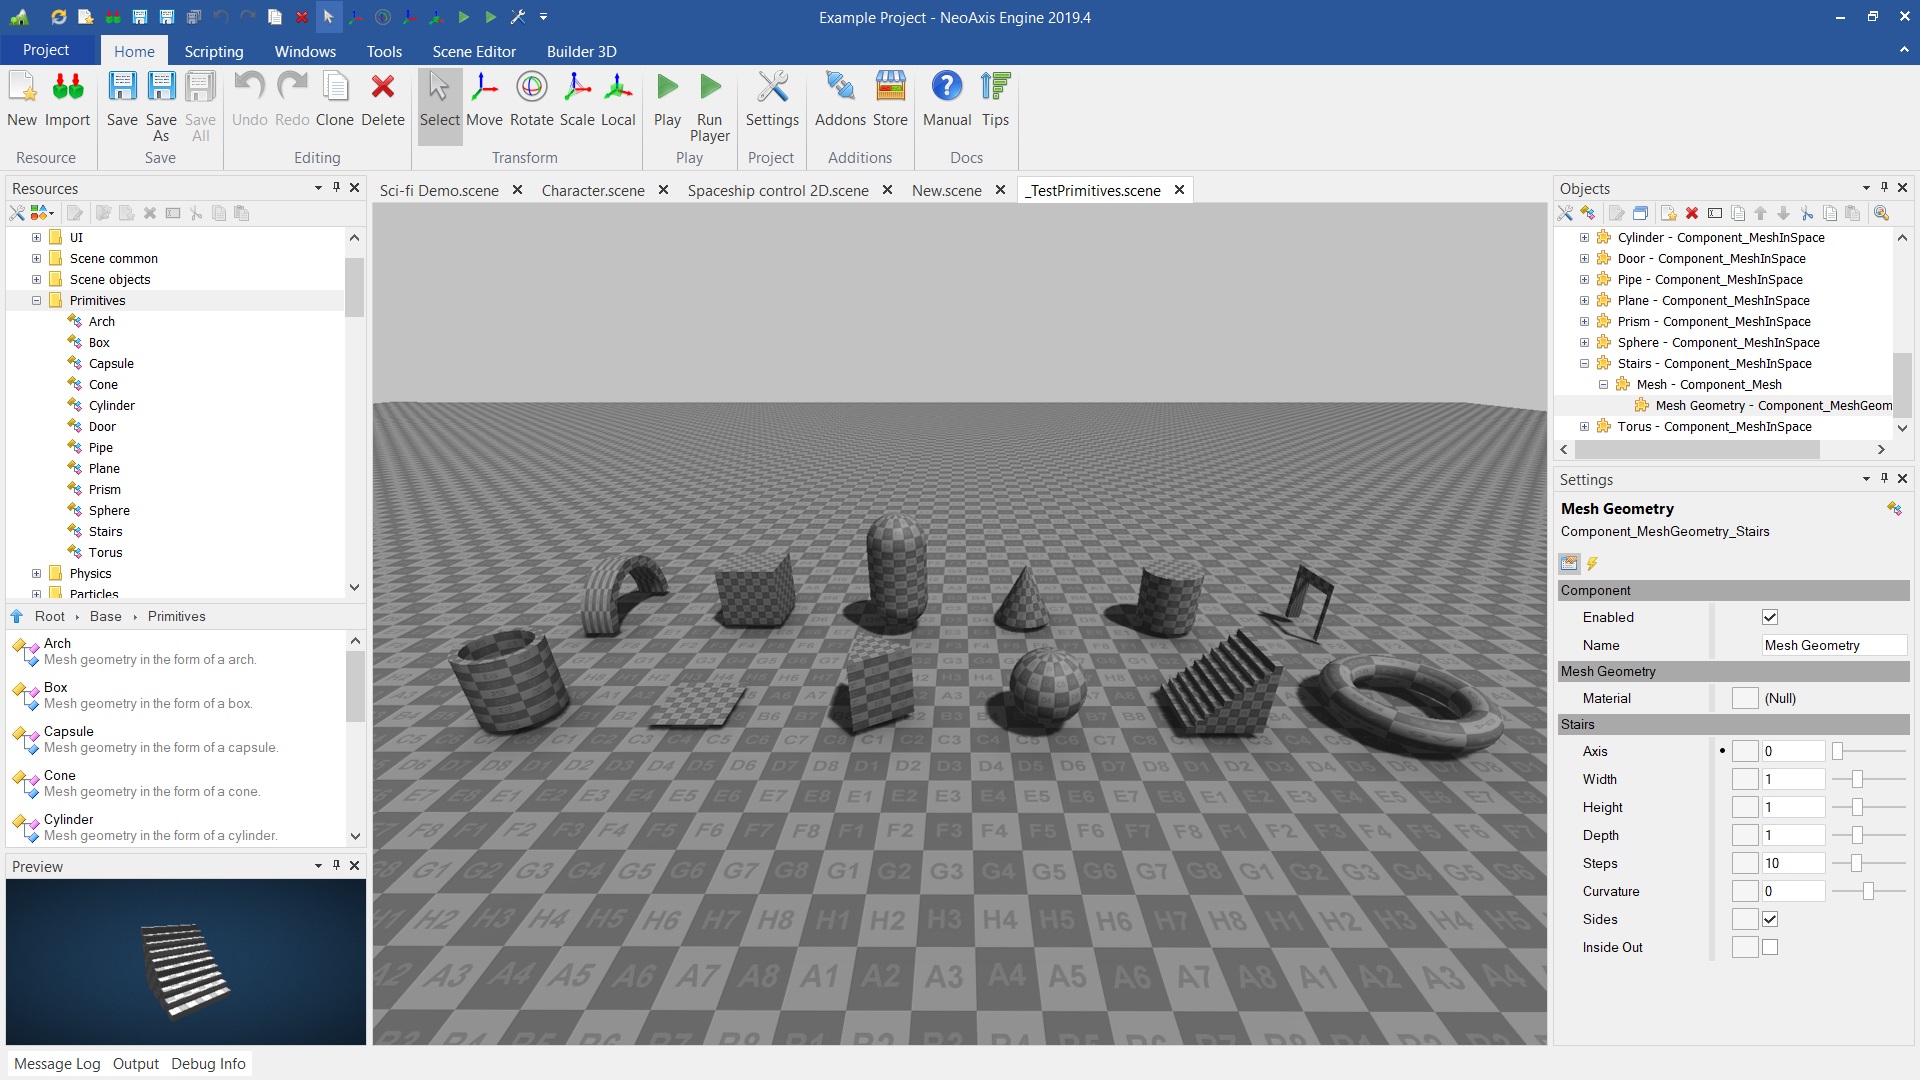This screenshot has height=1080, width=1920.
Task: Expand Torus - Component_MeshInSpace node
Action: coord(1584,426)
